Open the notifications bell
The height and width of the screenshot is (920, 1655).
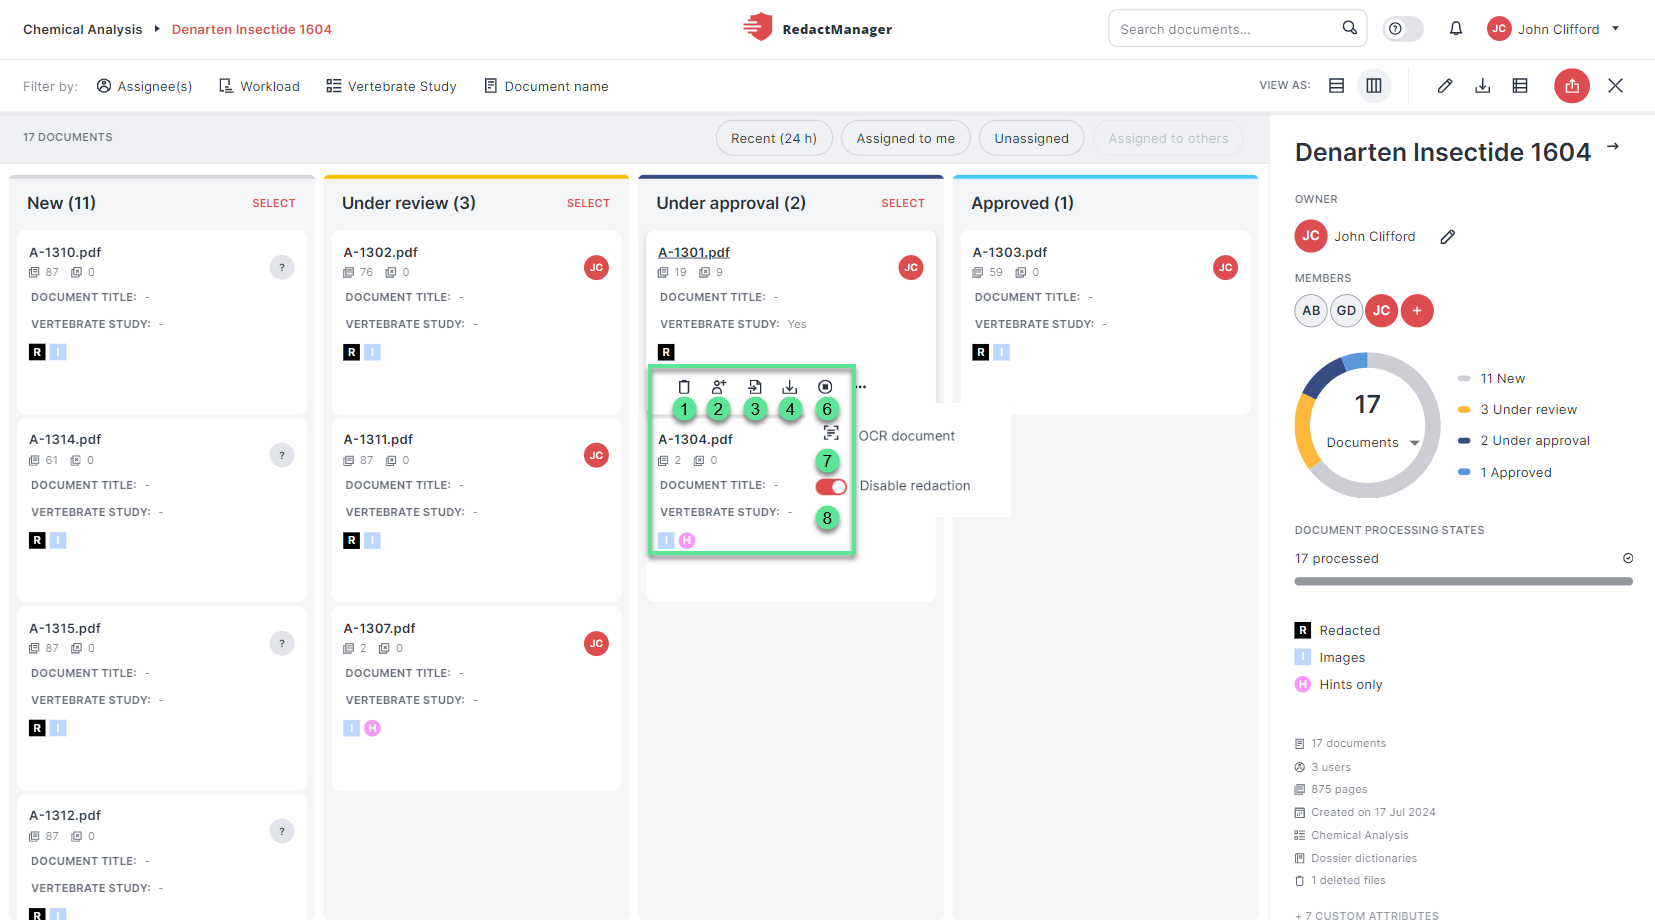(x=1456, y=29)
